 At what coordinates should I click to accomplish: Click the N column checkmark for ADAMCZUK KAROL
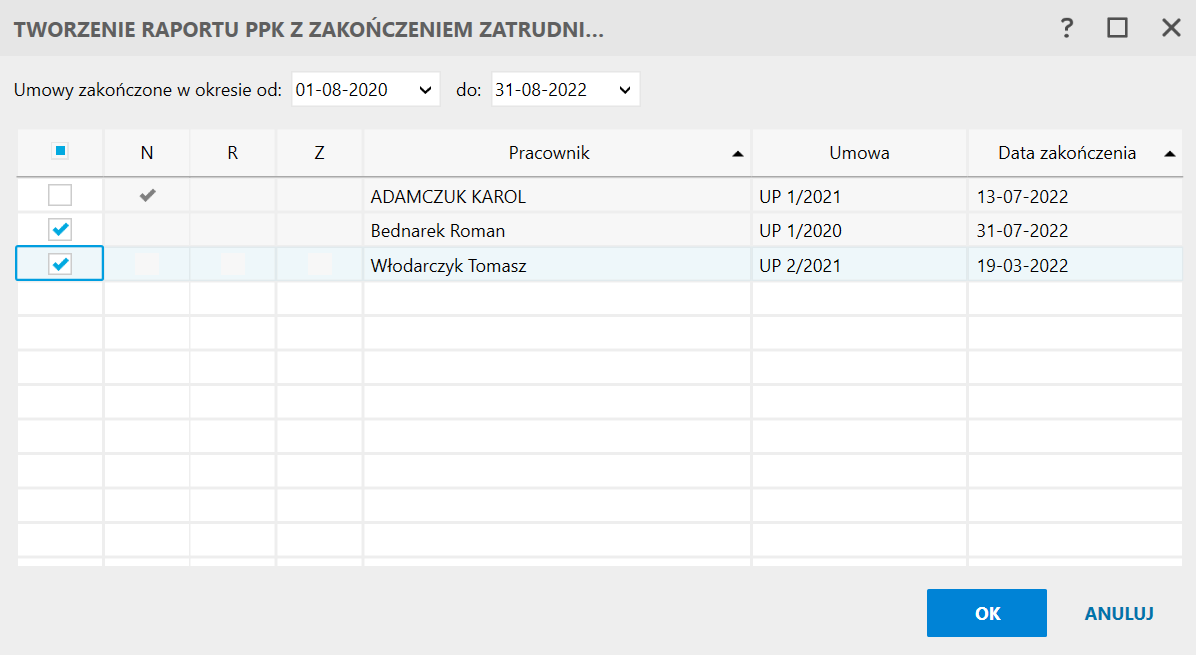(x=147, y=195)
